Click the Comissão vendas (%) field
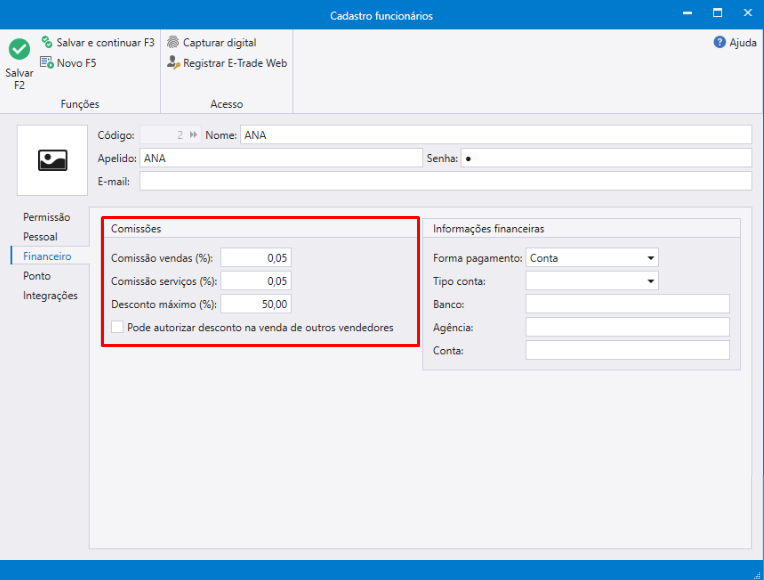Screen dimensions: 764x580 (x=256, y=258)
